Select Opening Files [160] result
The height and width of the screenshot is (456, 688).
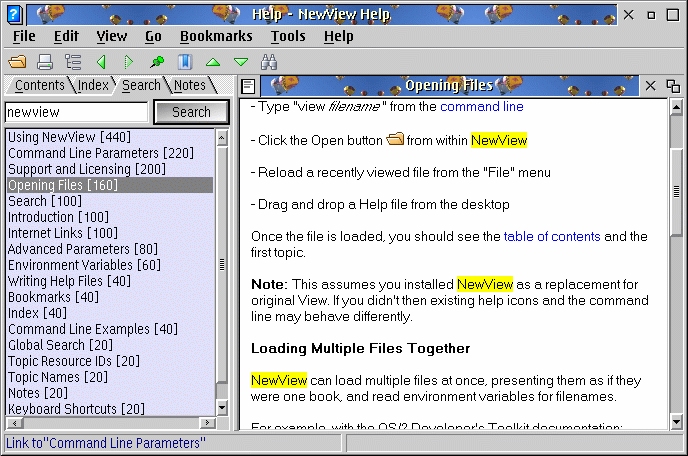[x=110, y=185]
